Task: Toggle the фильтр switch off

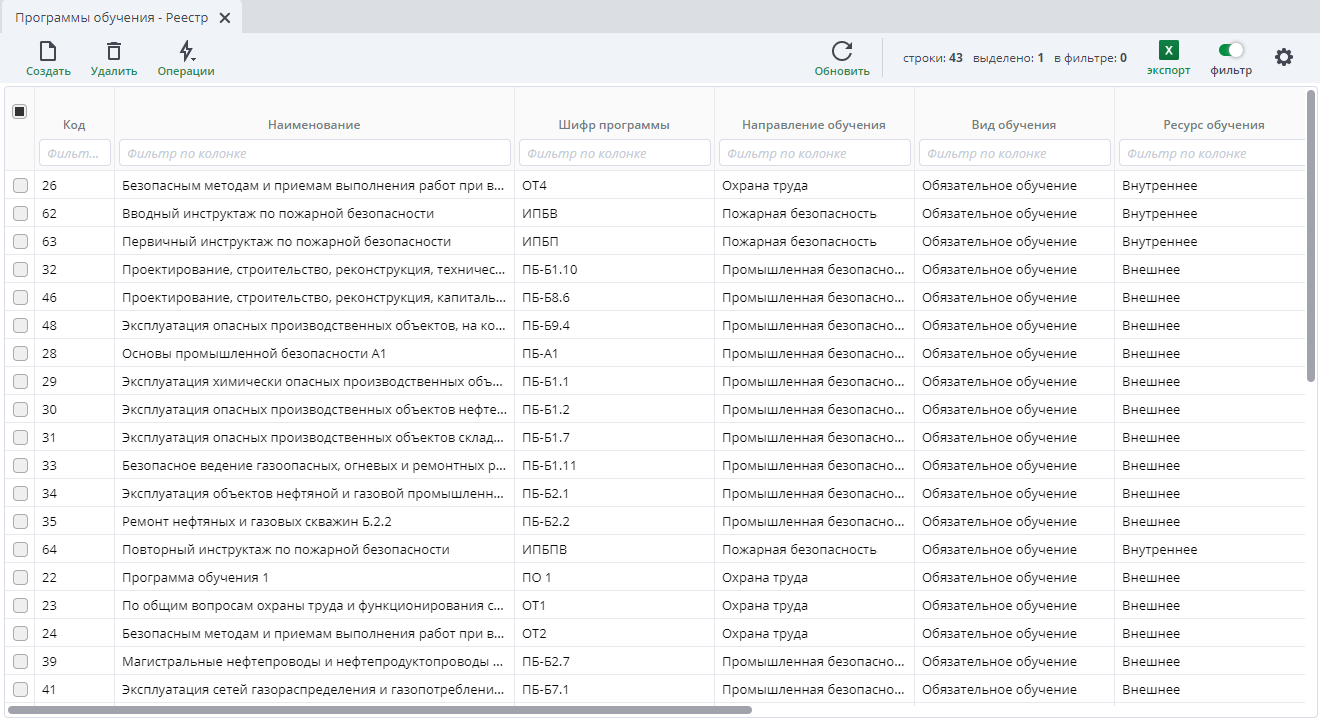Action: point(1231,50)
